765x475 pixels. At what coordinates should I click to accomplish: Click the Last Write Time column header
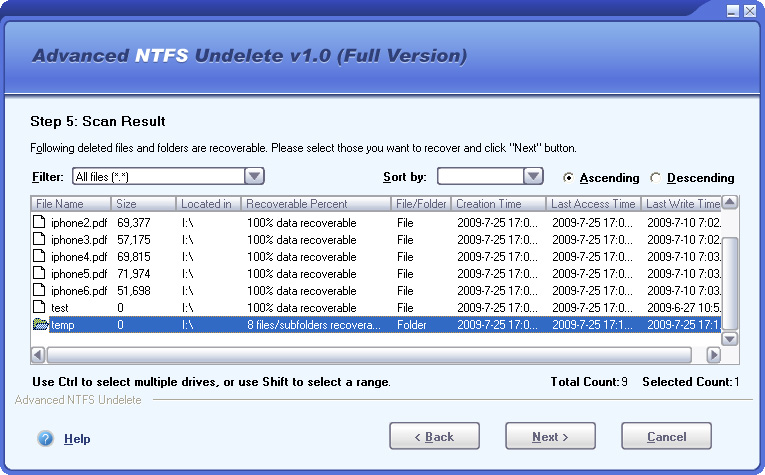681,204
